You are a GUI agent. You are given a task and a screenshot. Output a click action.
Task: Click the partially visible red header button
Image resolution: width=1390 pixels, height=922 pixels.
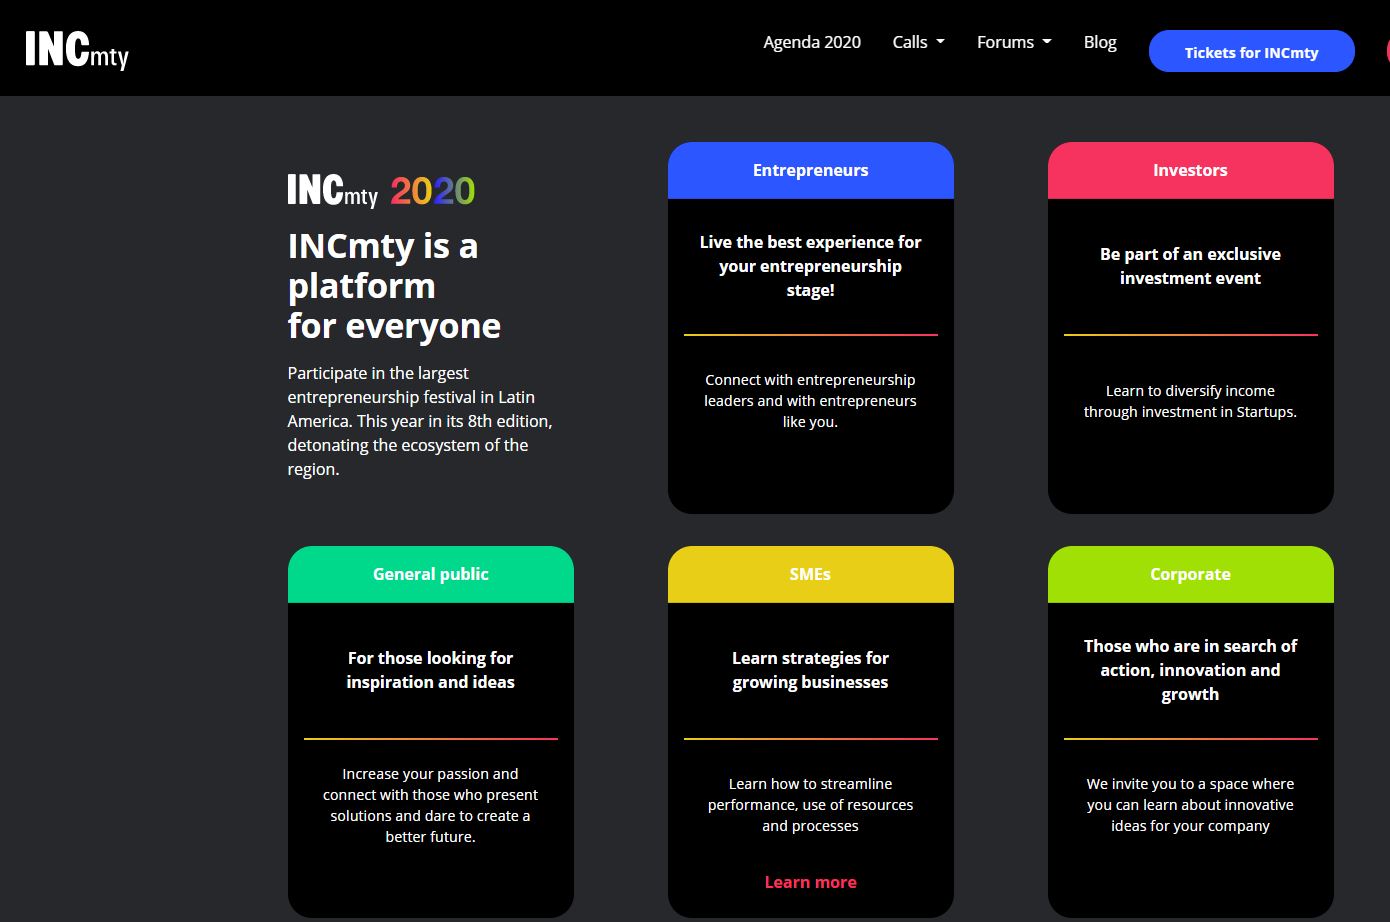tap(1386, 51)
